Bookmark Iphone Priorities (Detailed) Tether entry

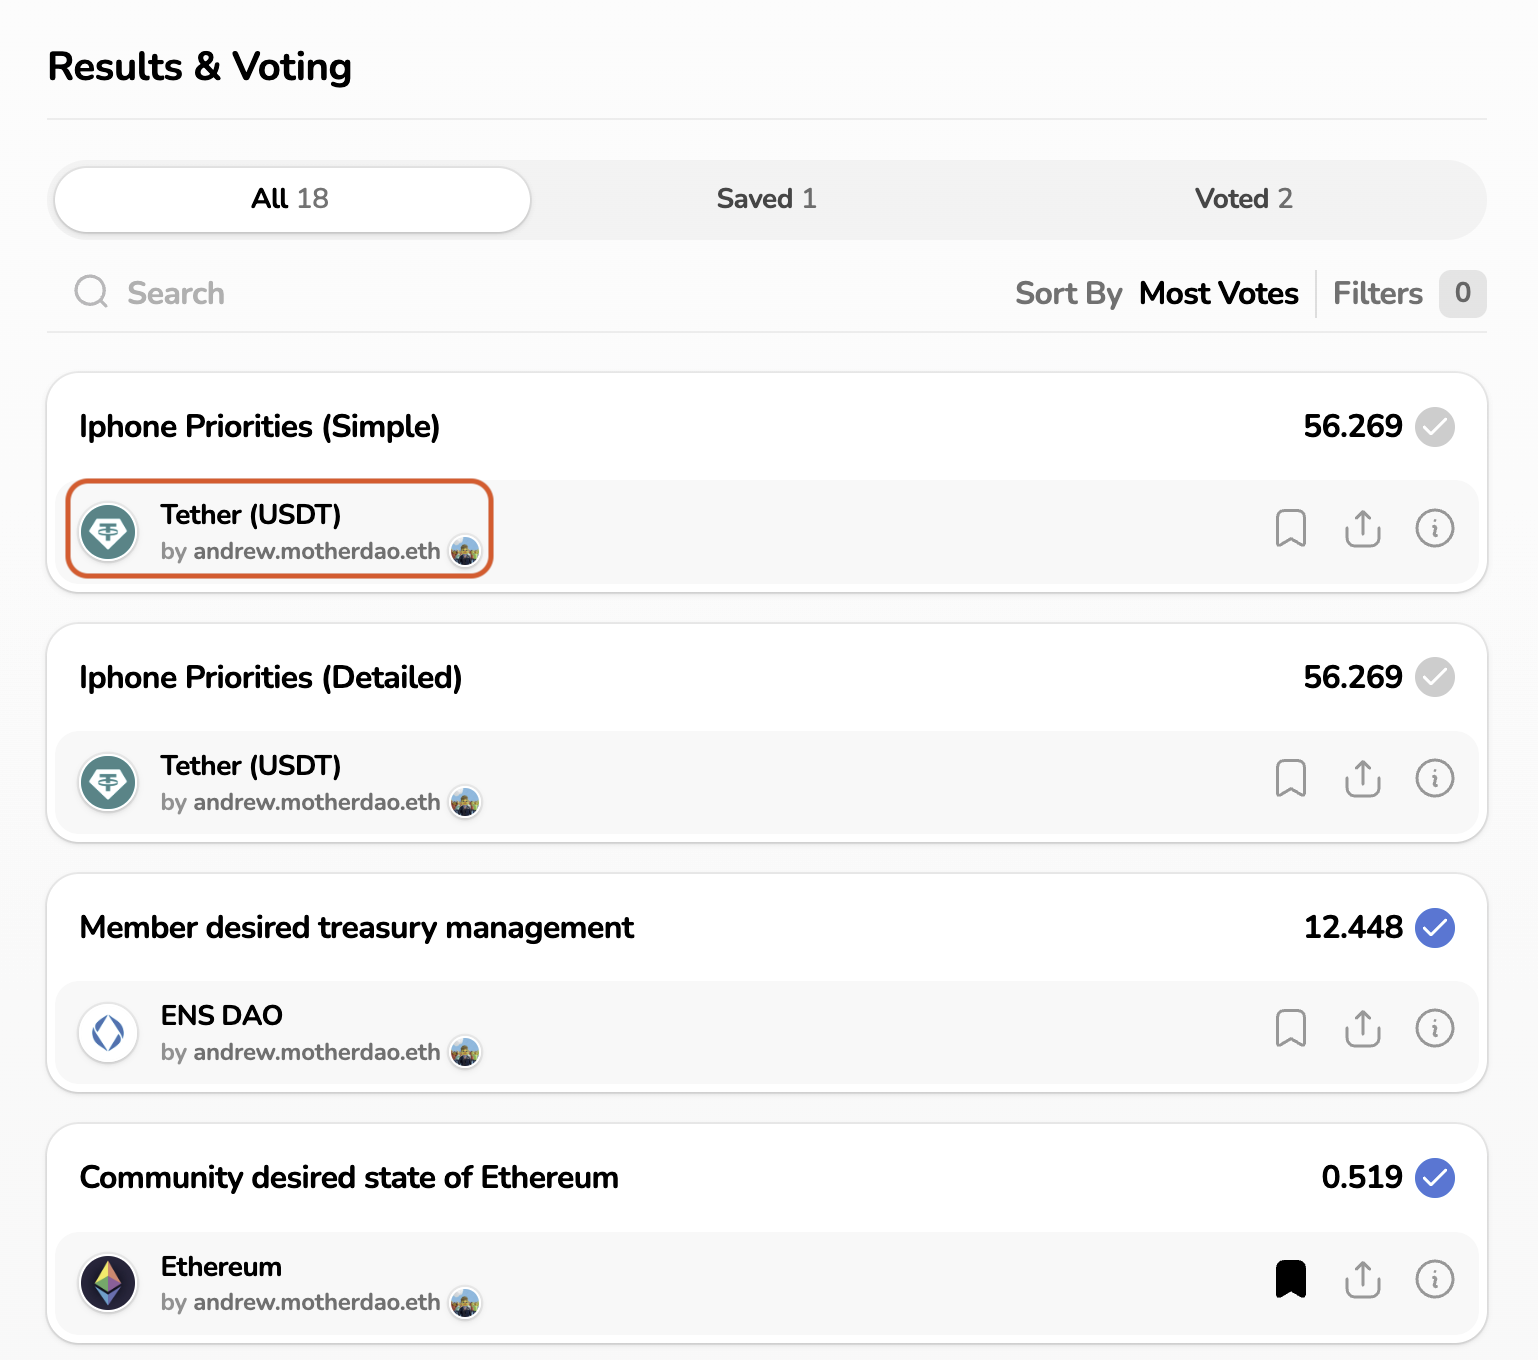pyautogui.click(x=1291, y=778)
